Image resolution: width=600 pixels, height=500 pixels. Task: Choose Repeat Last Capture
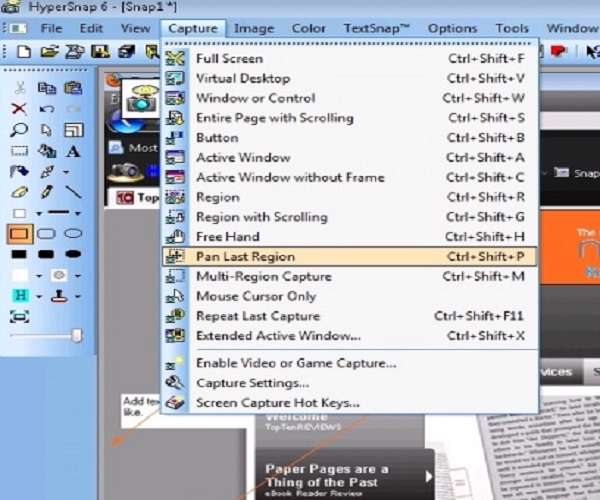point(349,316)
